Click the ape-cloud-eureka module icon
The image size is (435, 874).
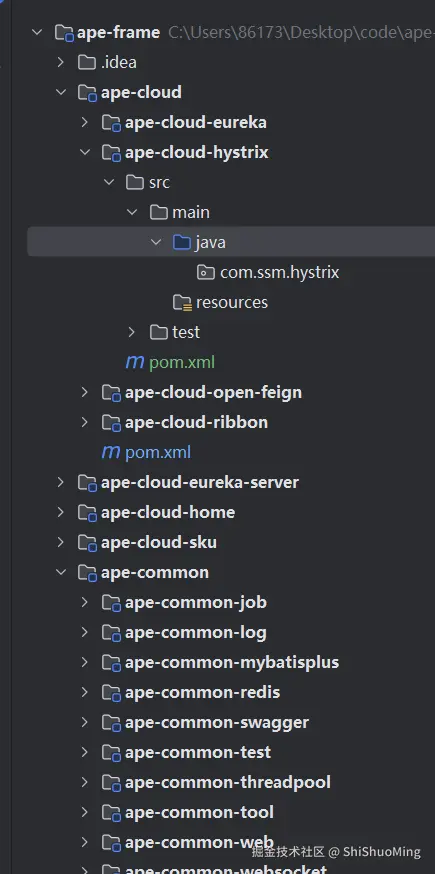pyautogui.click(x=112, y=123)
